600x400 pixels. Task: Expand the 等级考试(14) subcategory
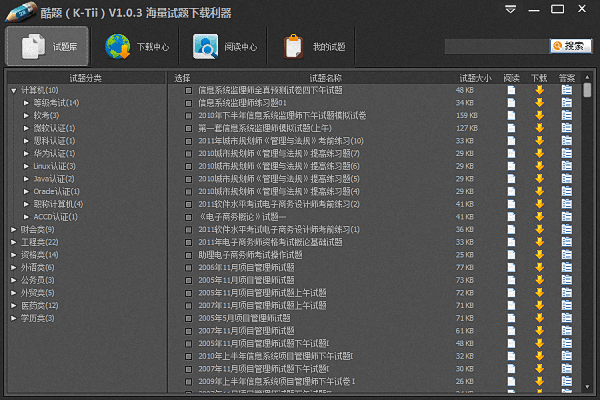27,102
